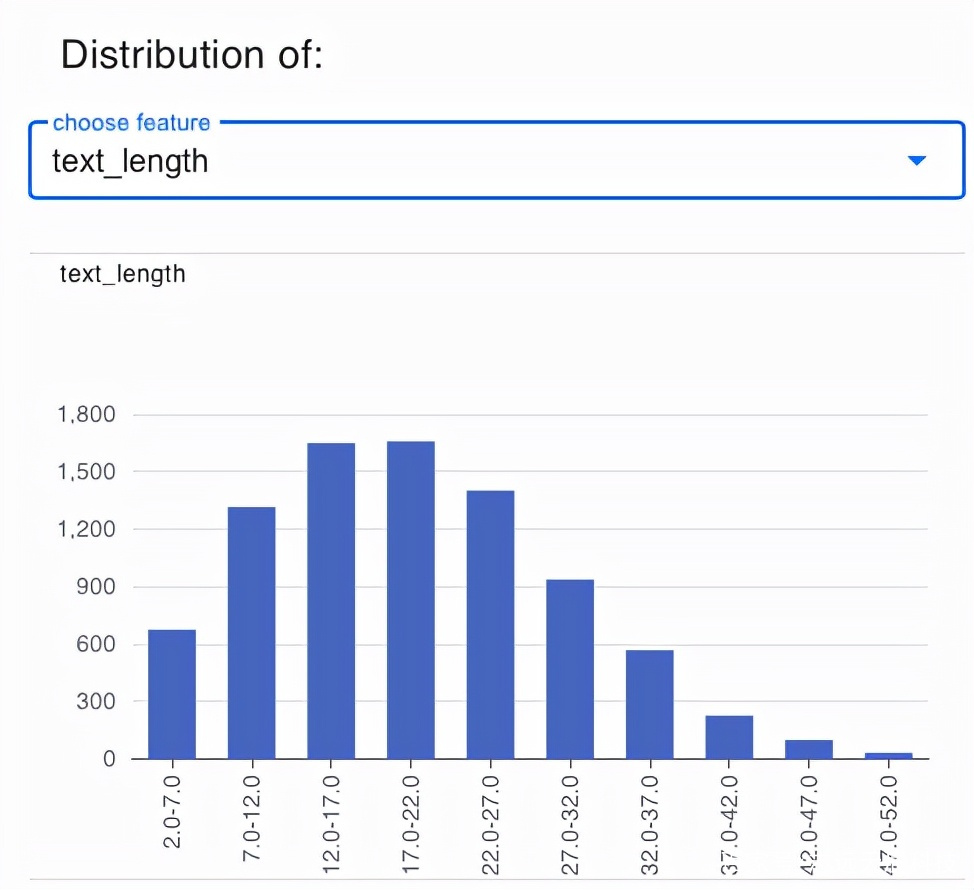The image size is (974, 890).
Task: Select the small 42.0-47.0 bar
Action: pos(809,749)
